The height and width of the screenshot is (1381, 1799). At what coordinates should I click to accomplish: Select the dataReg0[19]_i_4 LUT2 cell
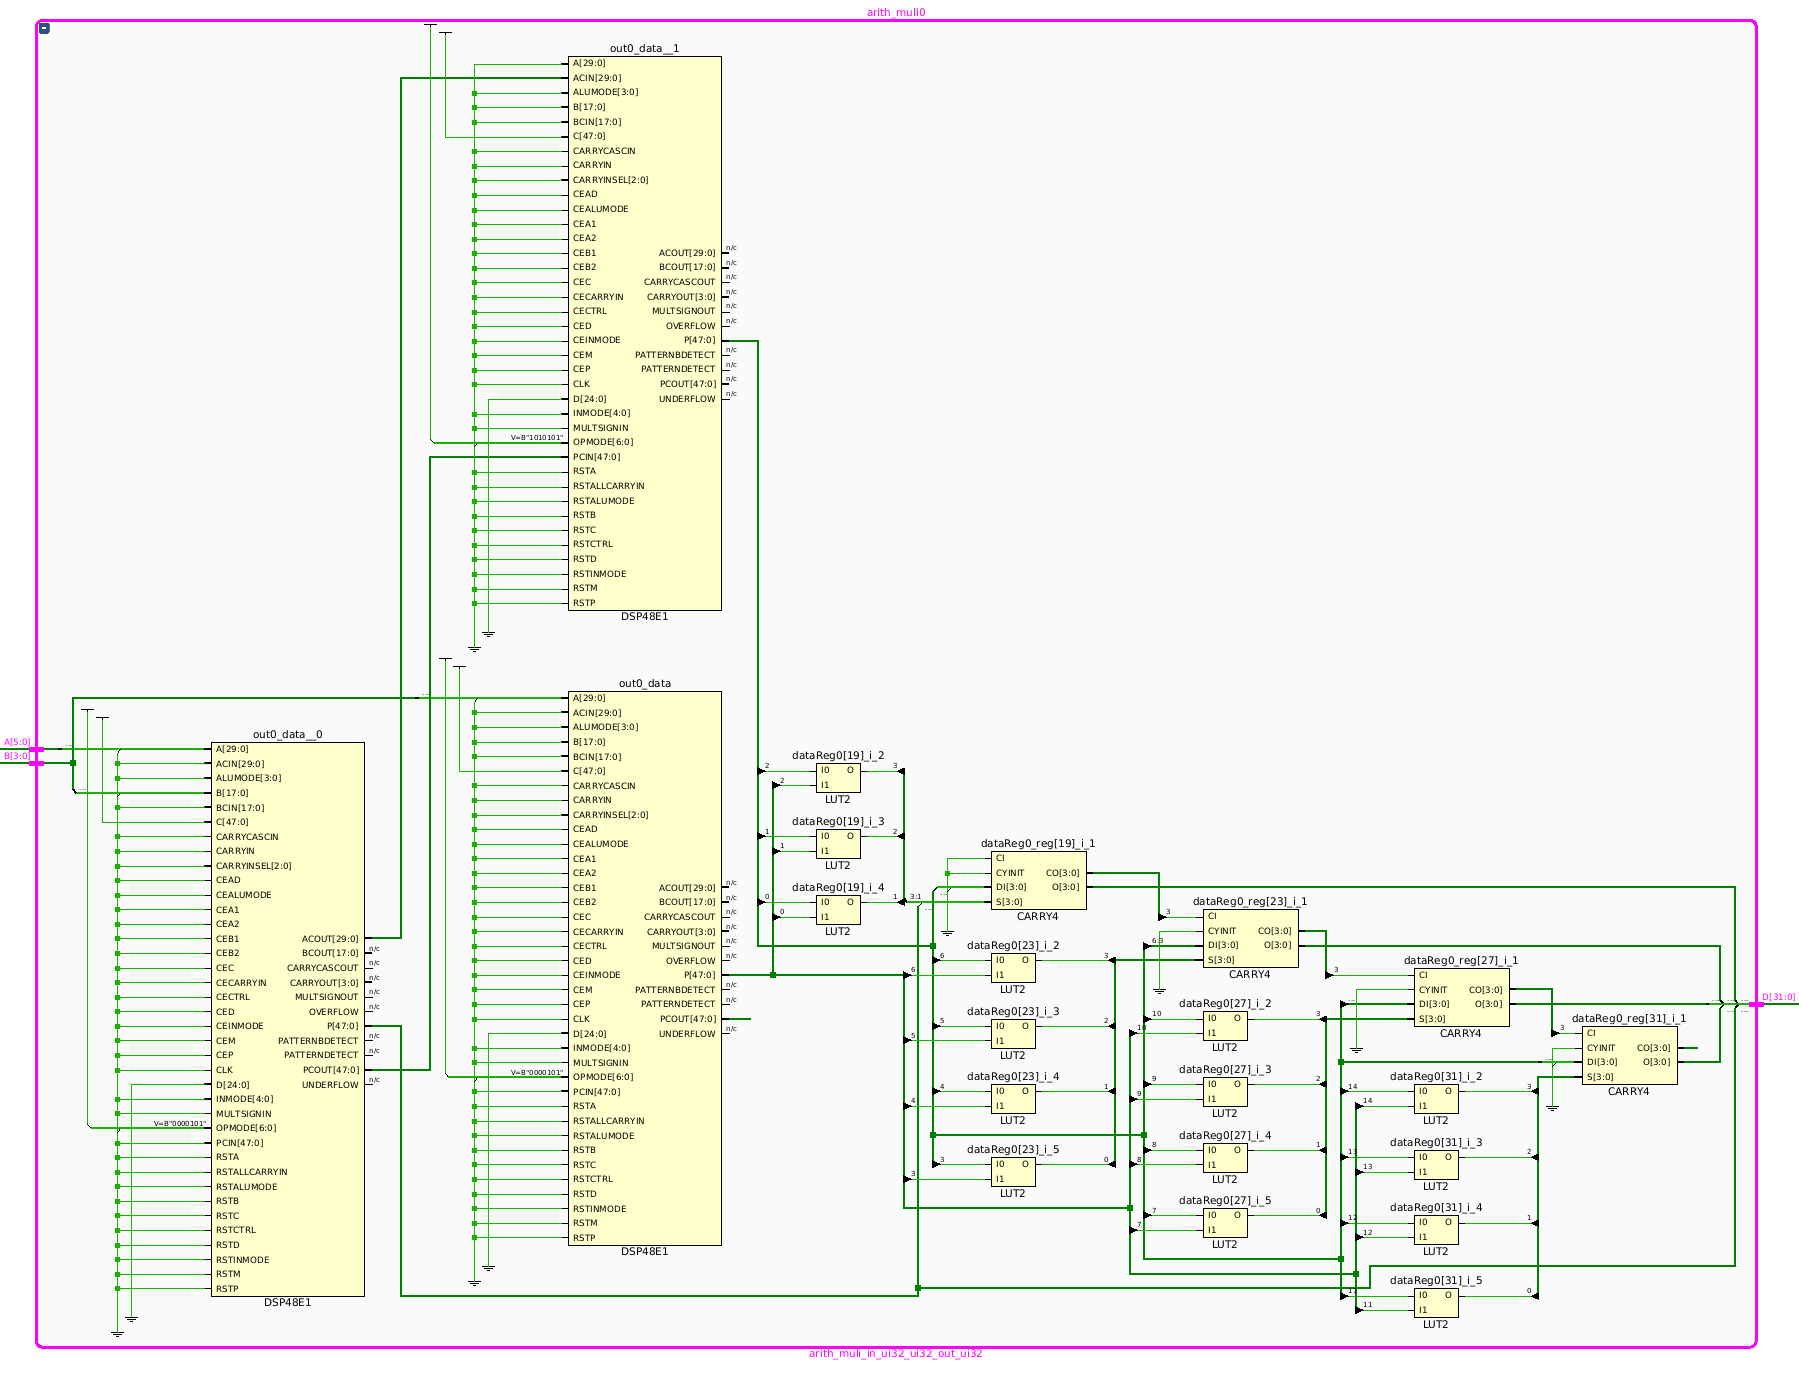click(838, 910)
